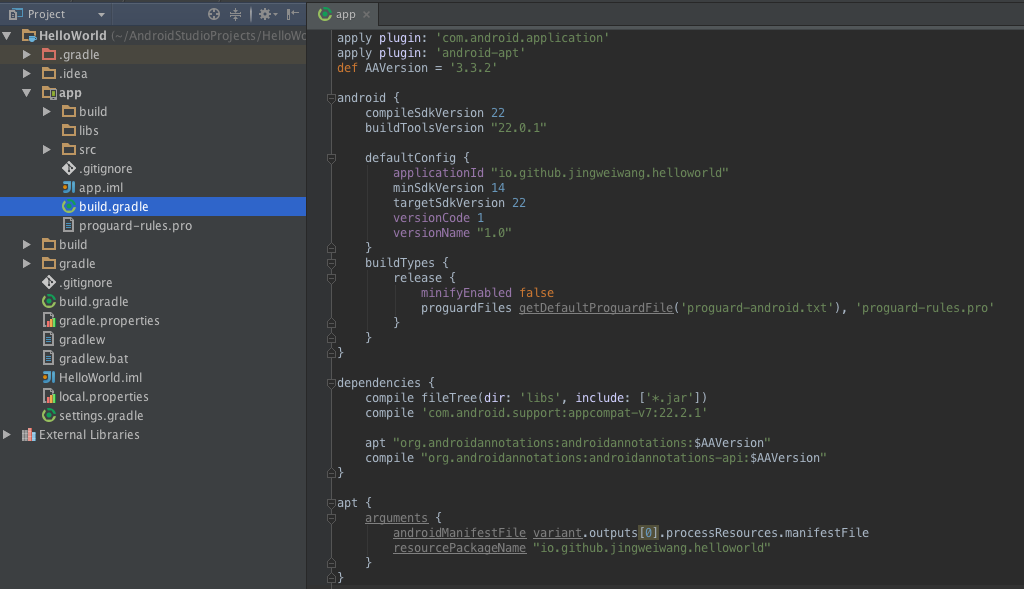Screen dimensions: 1024x589
Task: Collapse the HelloWorld root project node
Action: click(x=8, y=36)
